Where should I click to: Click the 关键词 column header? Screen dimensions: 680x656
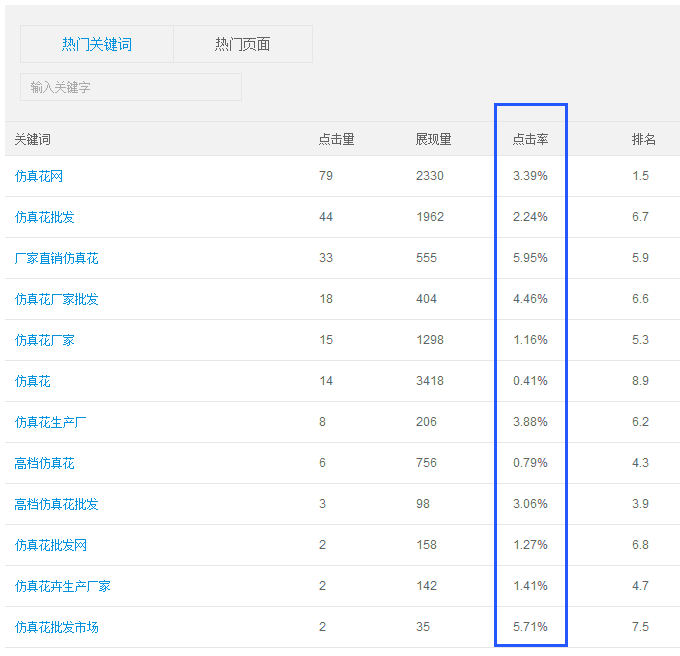[32, 139]
